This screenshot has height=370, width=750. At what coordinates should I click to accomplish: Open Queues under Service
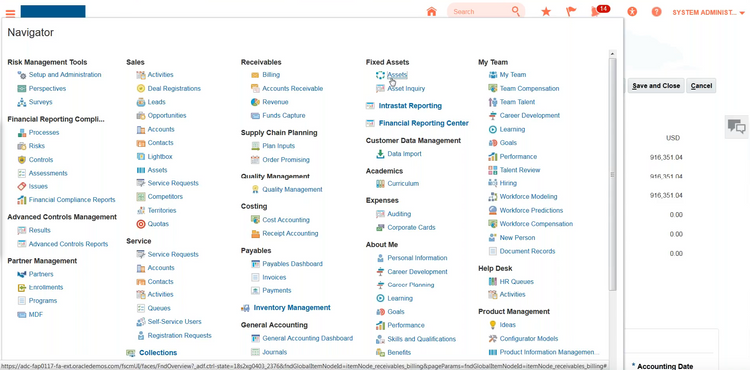click(x=159, y=308)
